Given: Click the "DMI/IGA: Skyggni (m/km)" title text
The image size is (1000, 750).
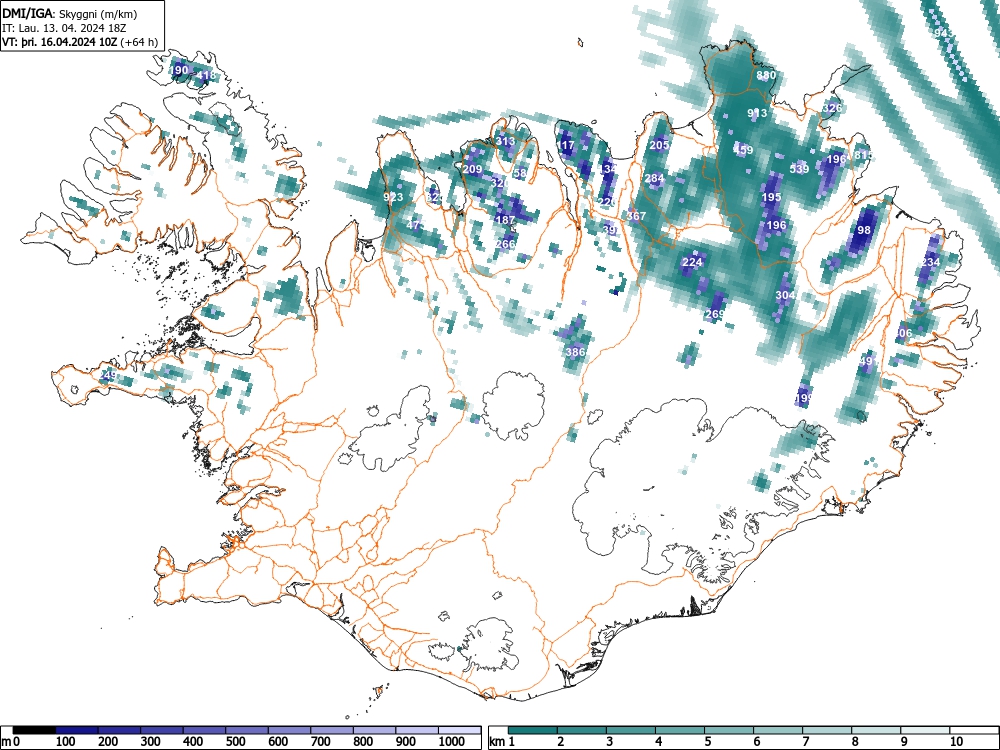Looking at the screenshot, I should click(x=70, y=13).
